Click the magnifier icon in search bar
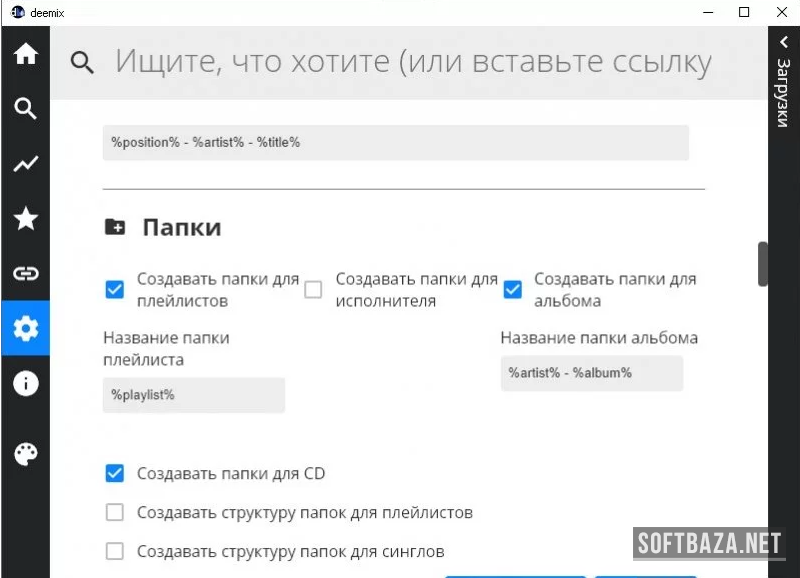 [x=83, y=63]
